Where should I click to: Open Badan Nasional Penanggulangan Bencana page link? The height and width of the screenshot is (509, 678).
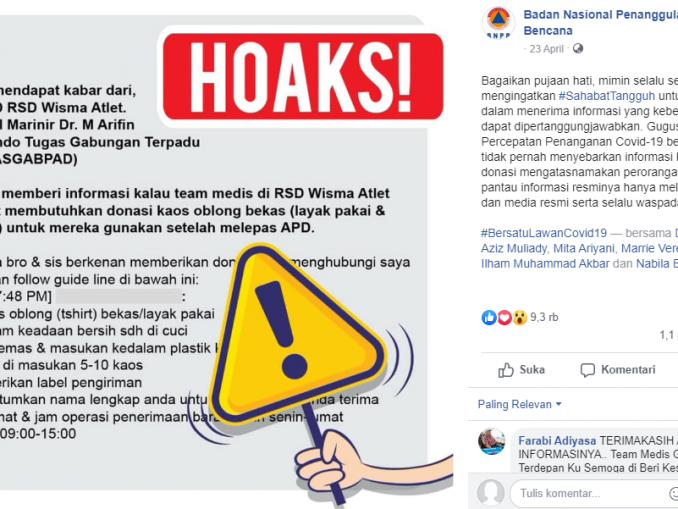point(601,23)
